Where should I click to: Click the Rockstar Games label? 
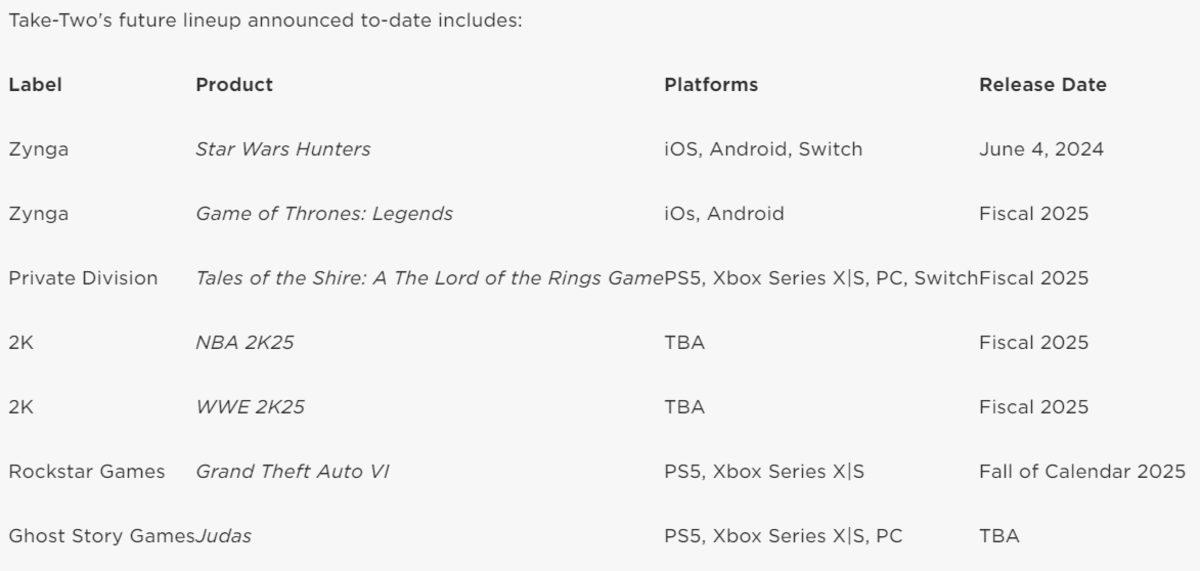tap(87, 471)
